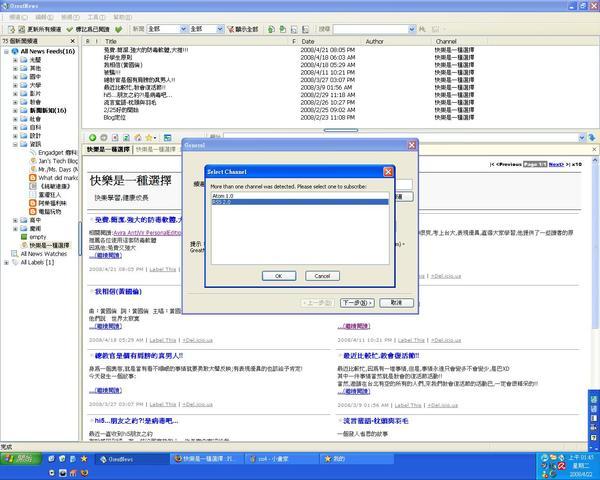This screenshot has width=600, height=480.
Task: Open the 幫助 menu in menu bar
Action: tap(122, 17)
